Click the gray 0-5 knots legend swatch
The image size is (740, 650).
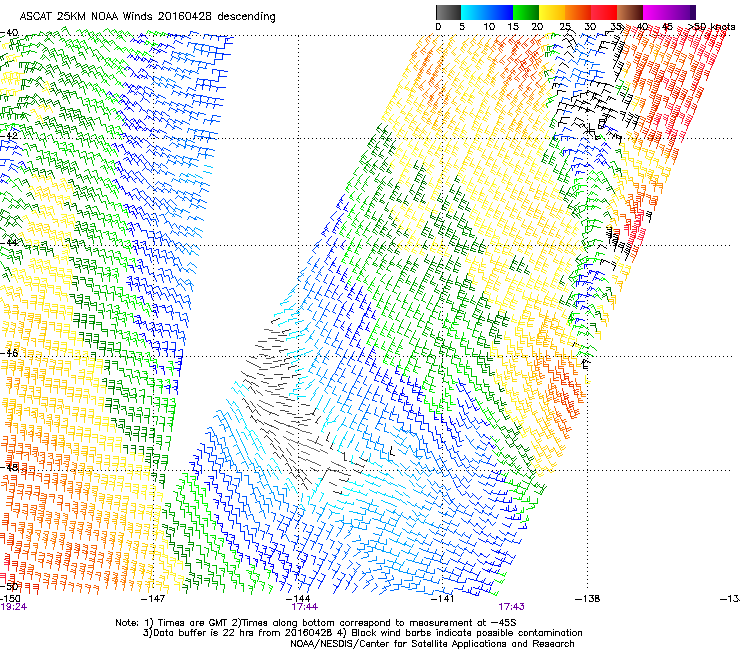[x=448, y=12]
